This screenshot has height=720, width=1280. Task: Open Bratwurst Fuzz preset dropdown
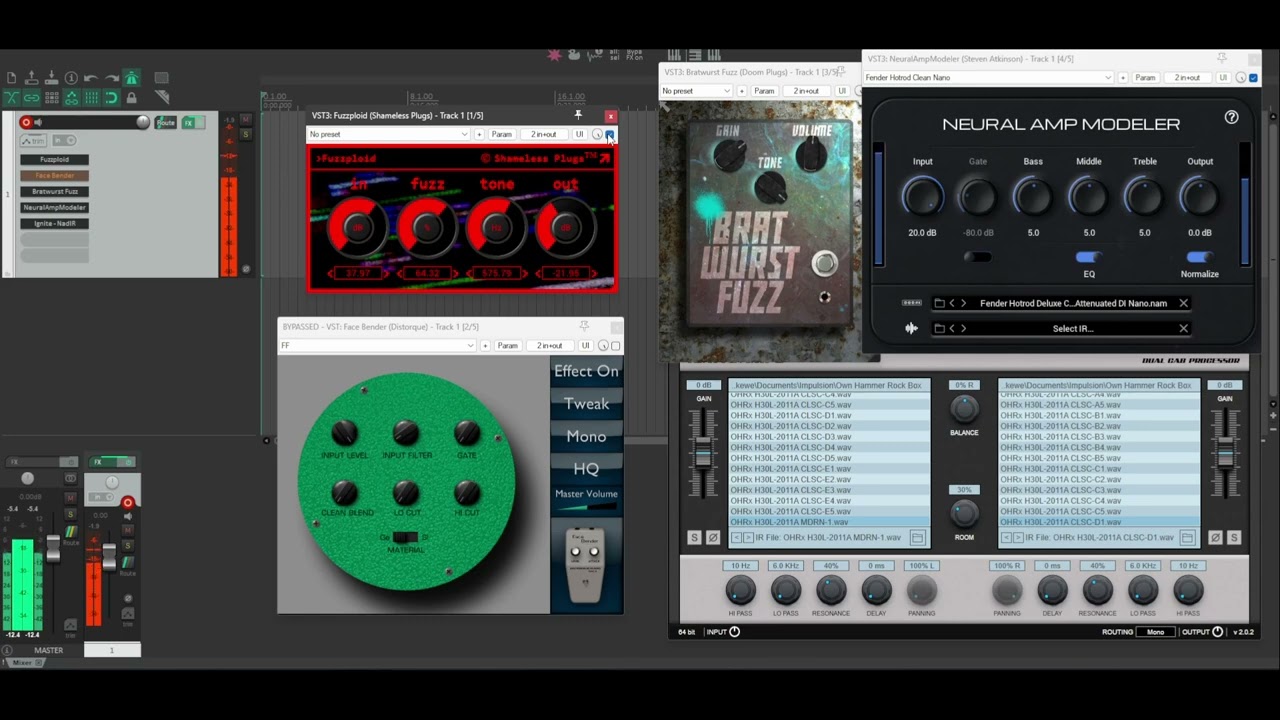point(697,91)
